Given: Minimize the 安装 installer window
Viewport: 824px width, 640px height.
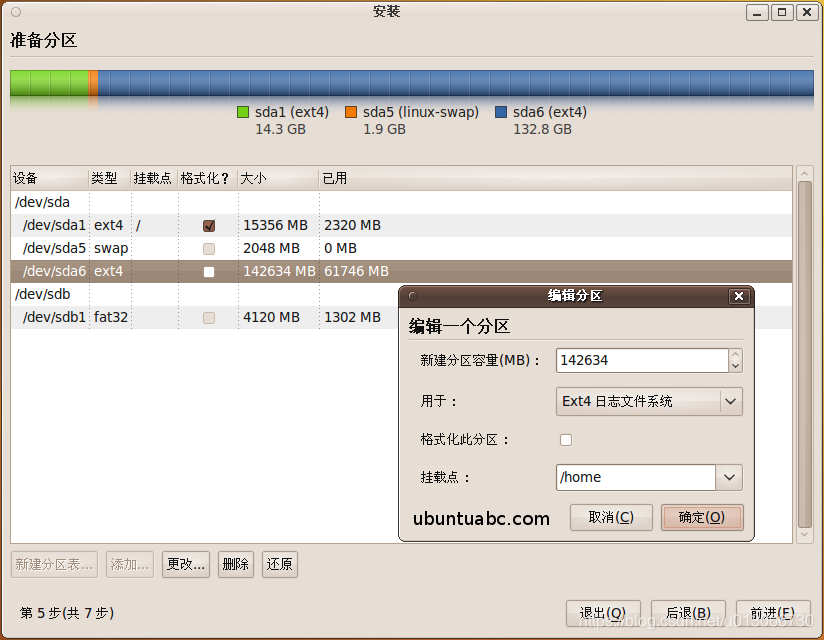Looking at the screenshot, I should click(x=757, y=12).
